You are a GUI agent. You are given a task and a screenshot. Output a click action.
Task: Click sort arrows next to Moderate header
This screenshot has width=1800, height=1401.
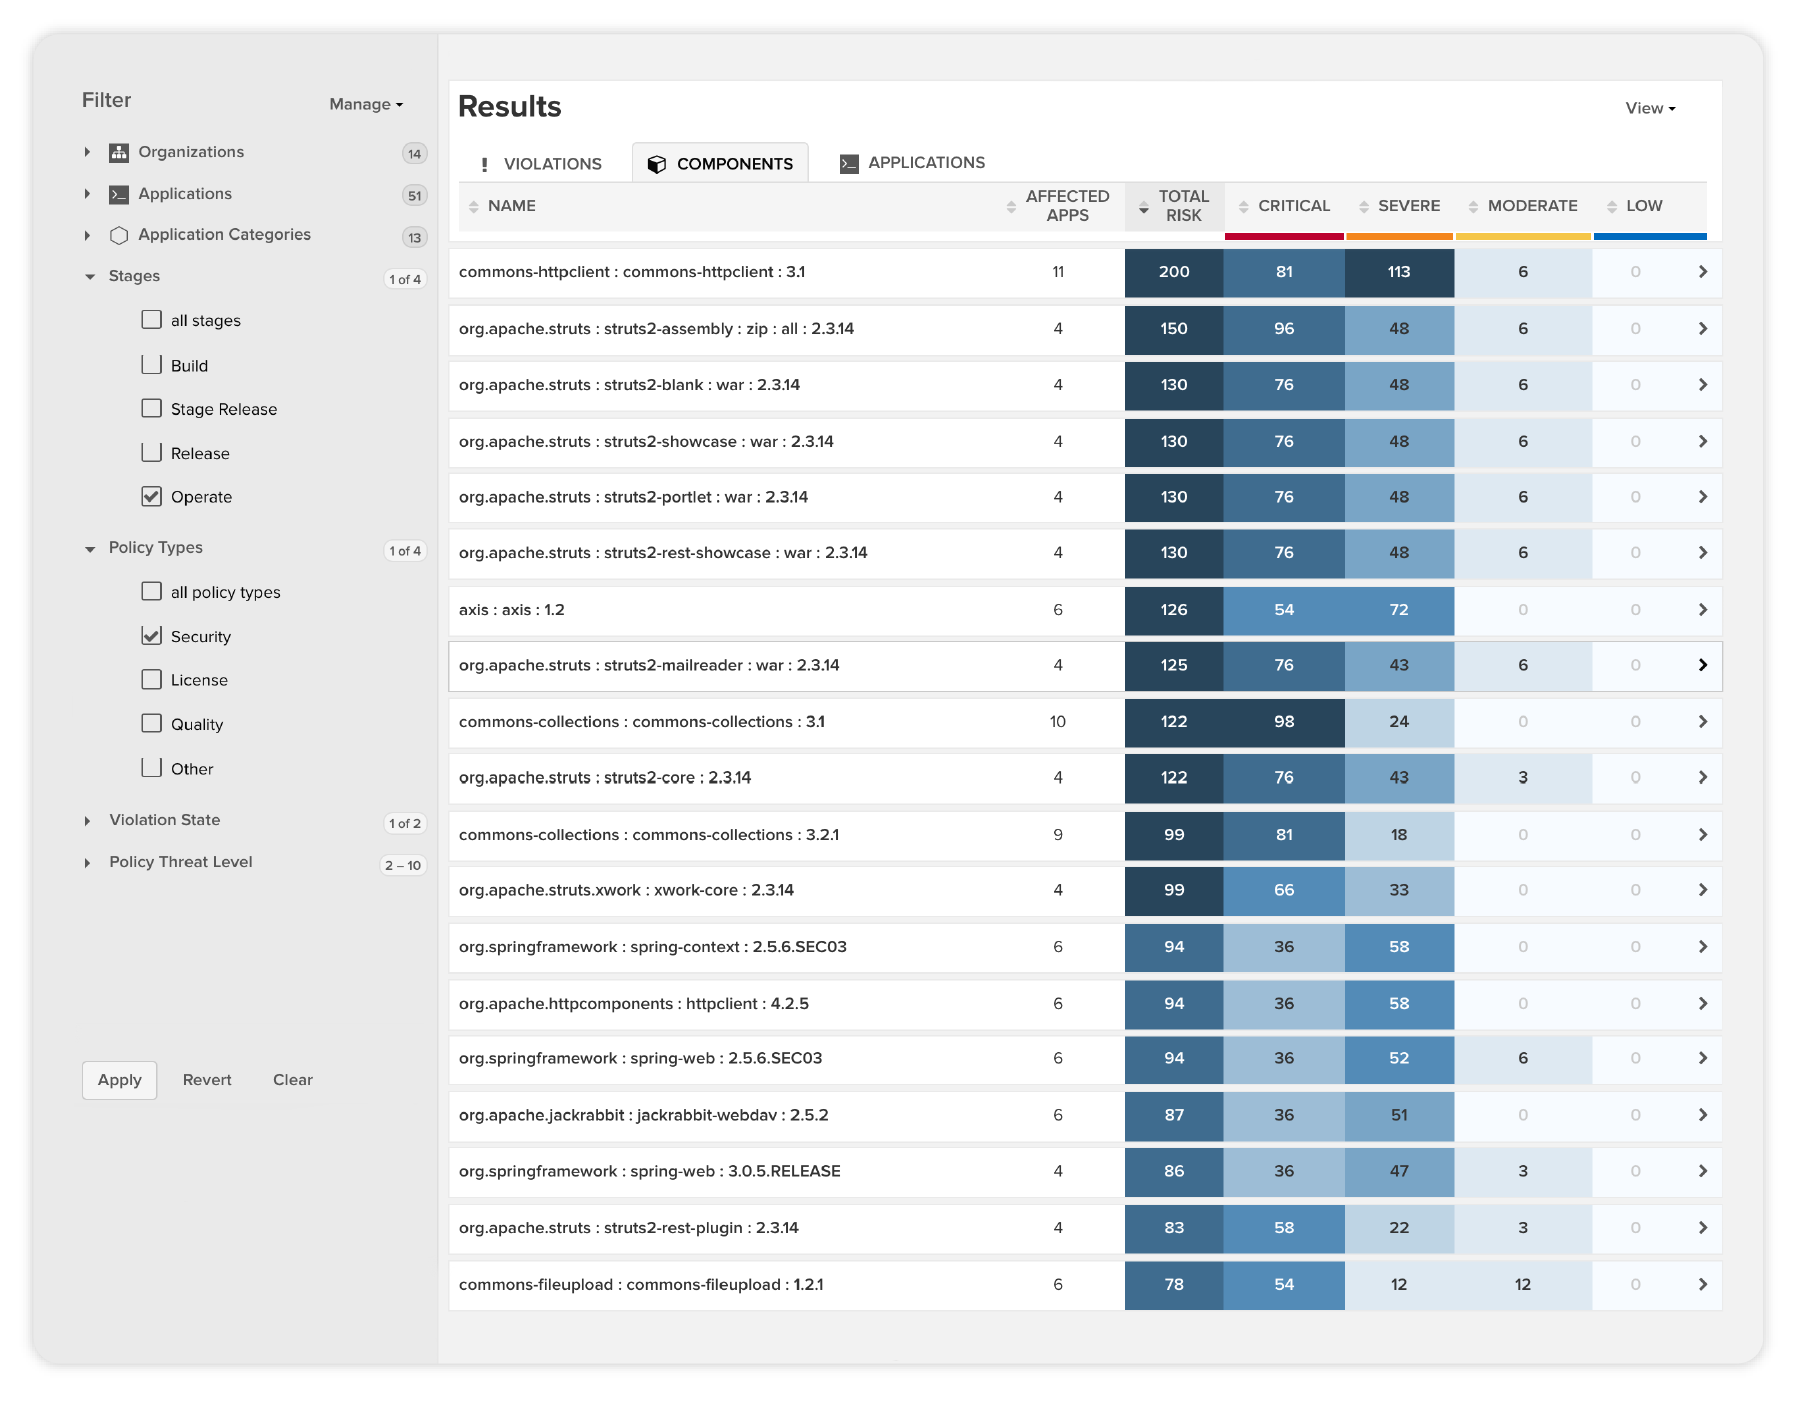1473,206
